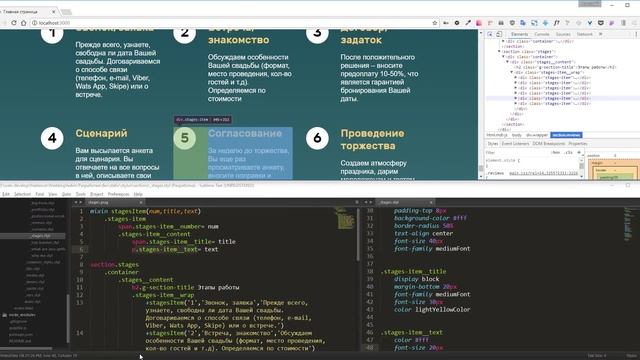The width and height of the screenshot is (640, 360).
Task: Toggle .cls class editor
Action: pos(568,152)
